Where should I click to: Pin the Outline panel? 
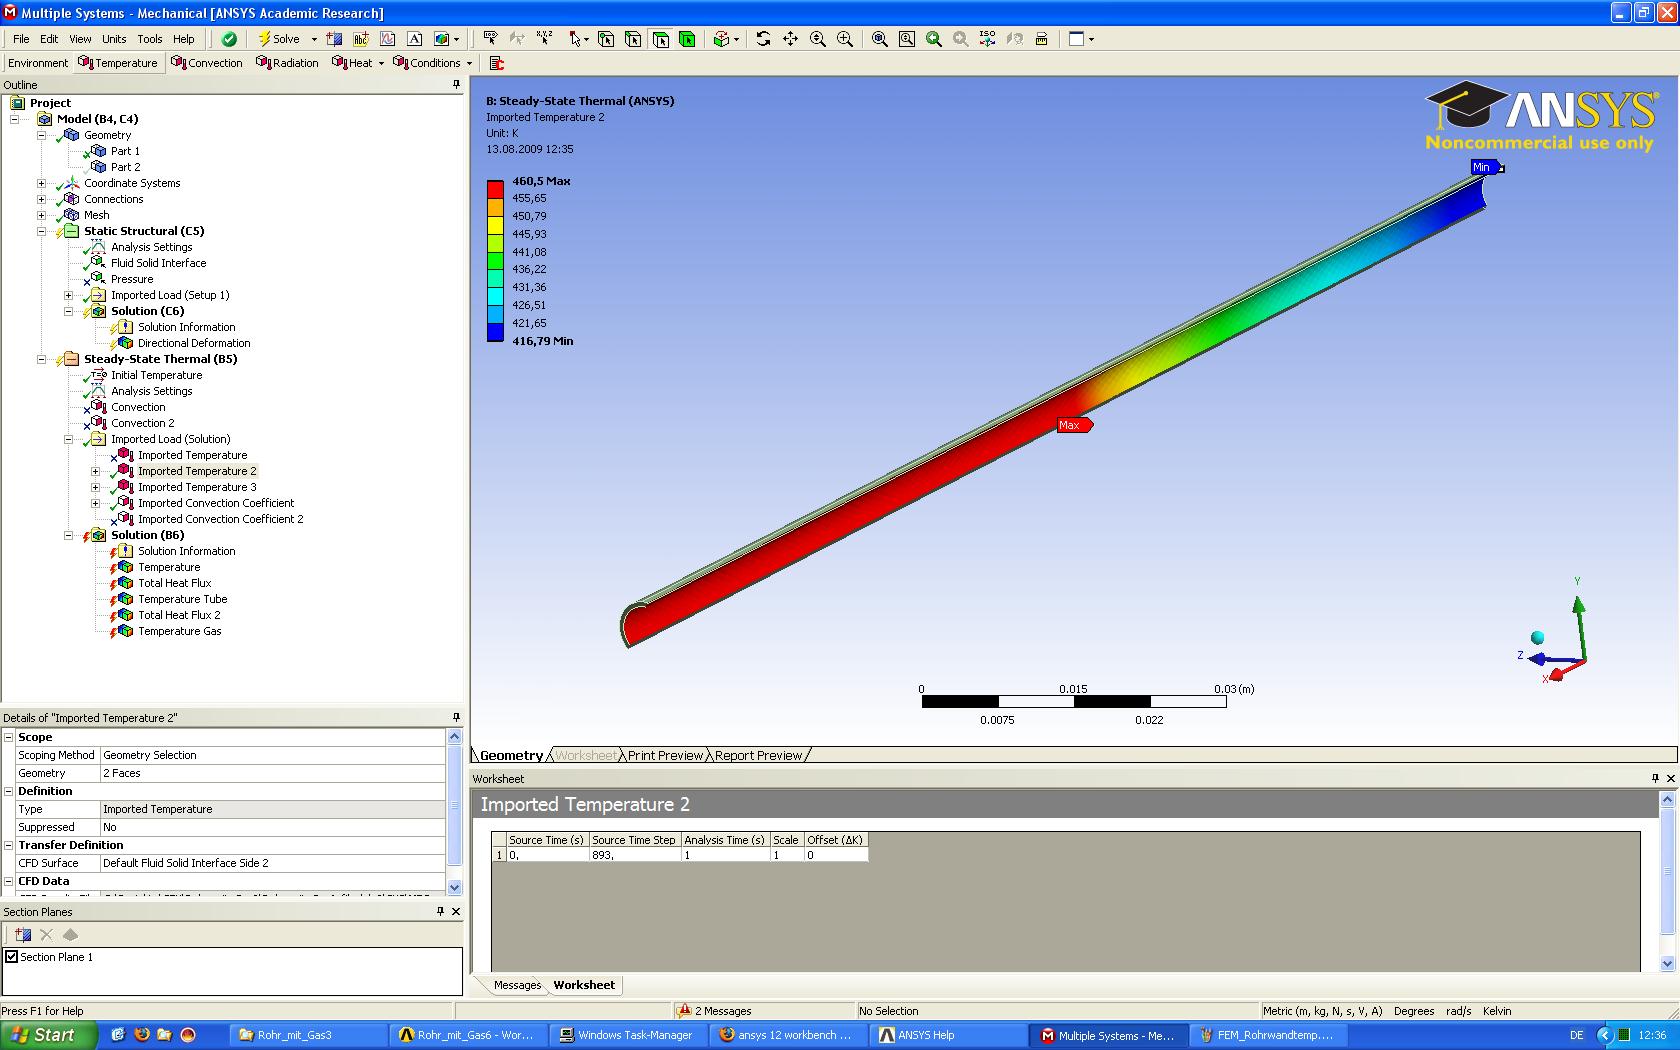(x=457, y=85)
